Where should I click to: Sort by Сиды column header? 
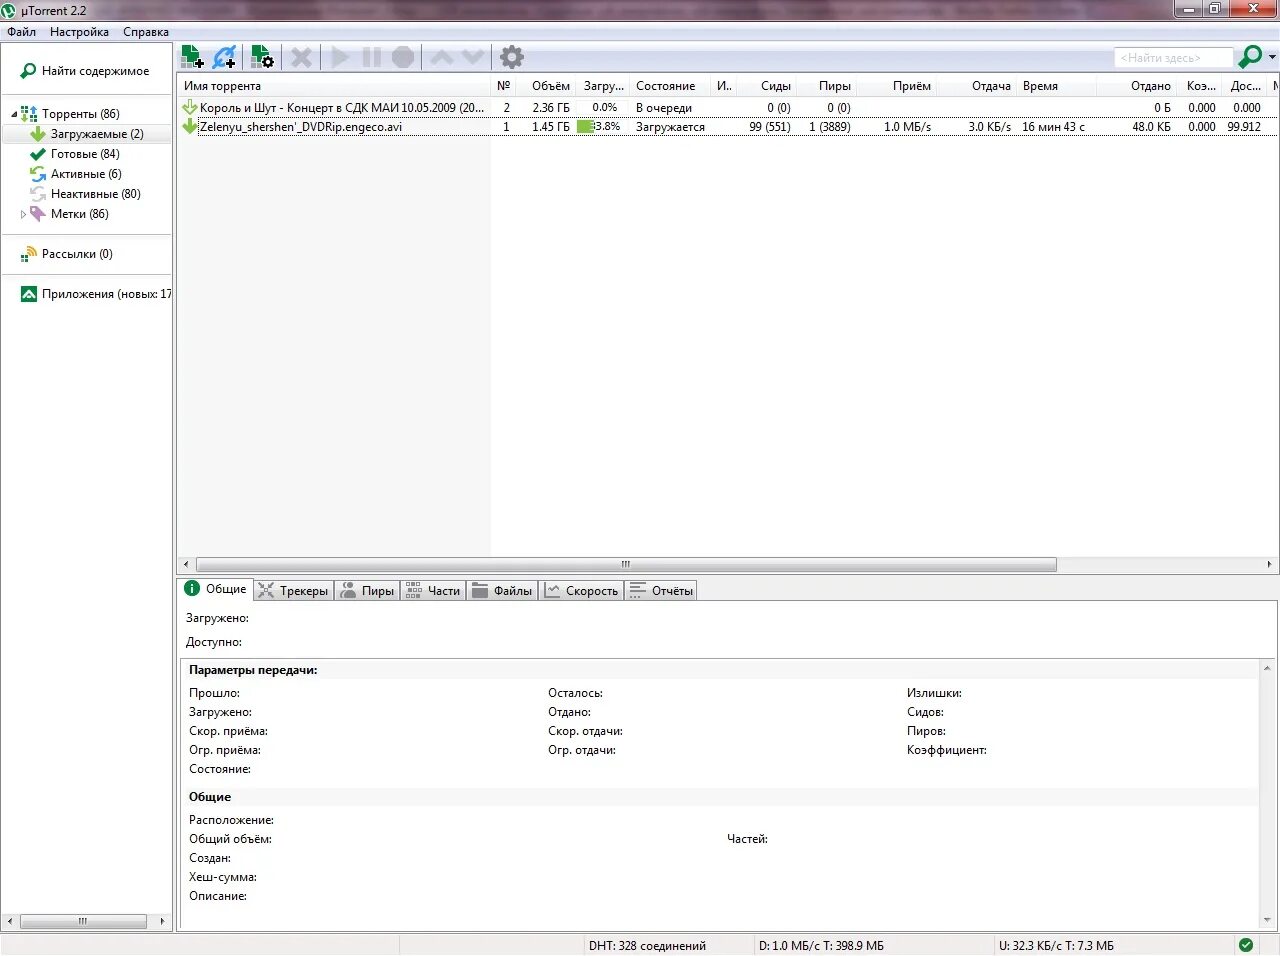point(767,86)
